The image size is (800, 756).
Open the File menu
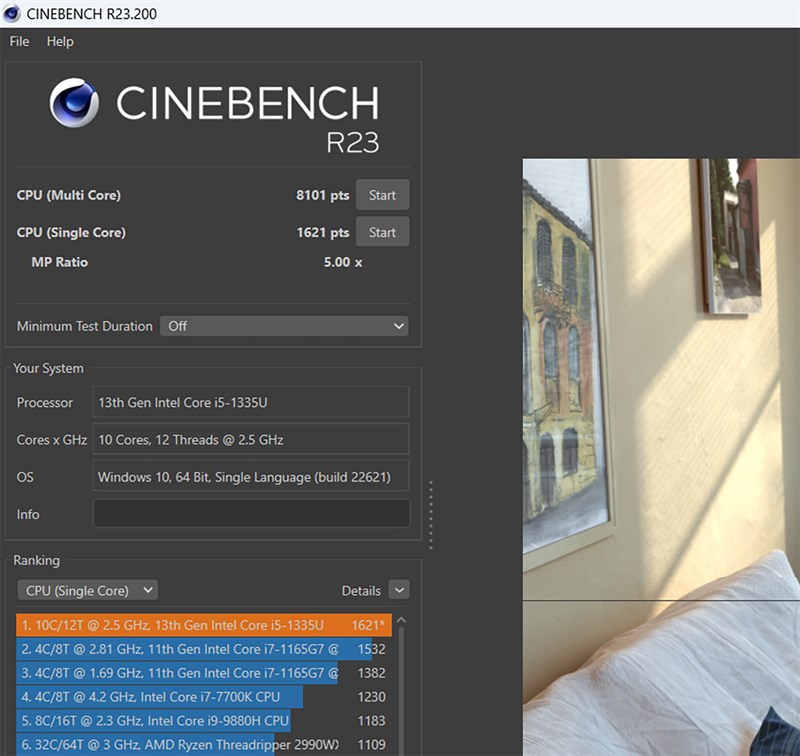tap(19, 41)
